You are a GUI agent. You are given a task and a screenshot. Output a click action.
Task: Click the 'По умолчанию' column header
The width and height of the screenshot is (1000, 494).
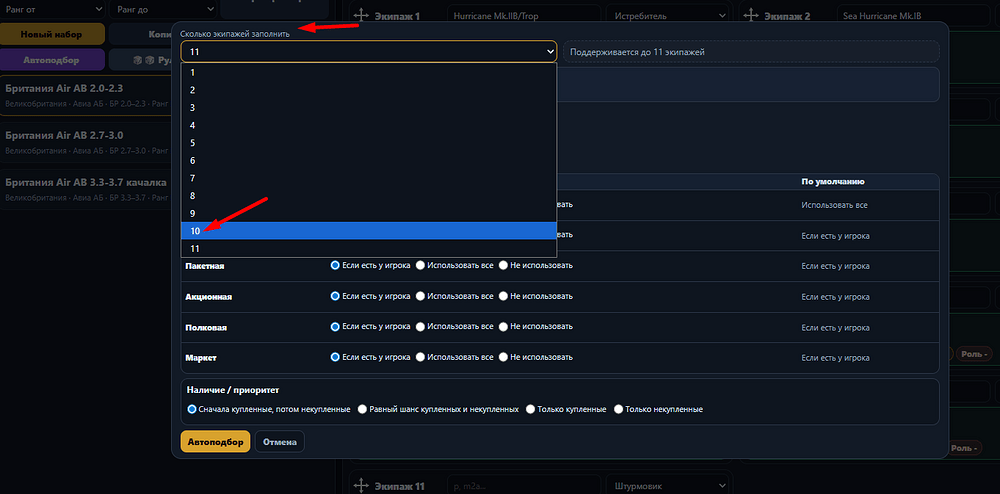(832, 182)
